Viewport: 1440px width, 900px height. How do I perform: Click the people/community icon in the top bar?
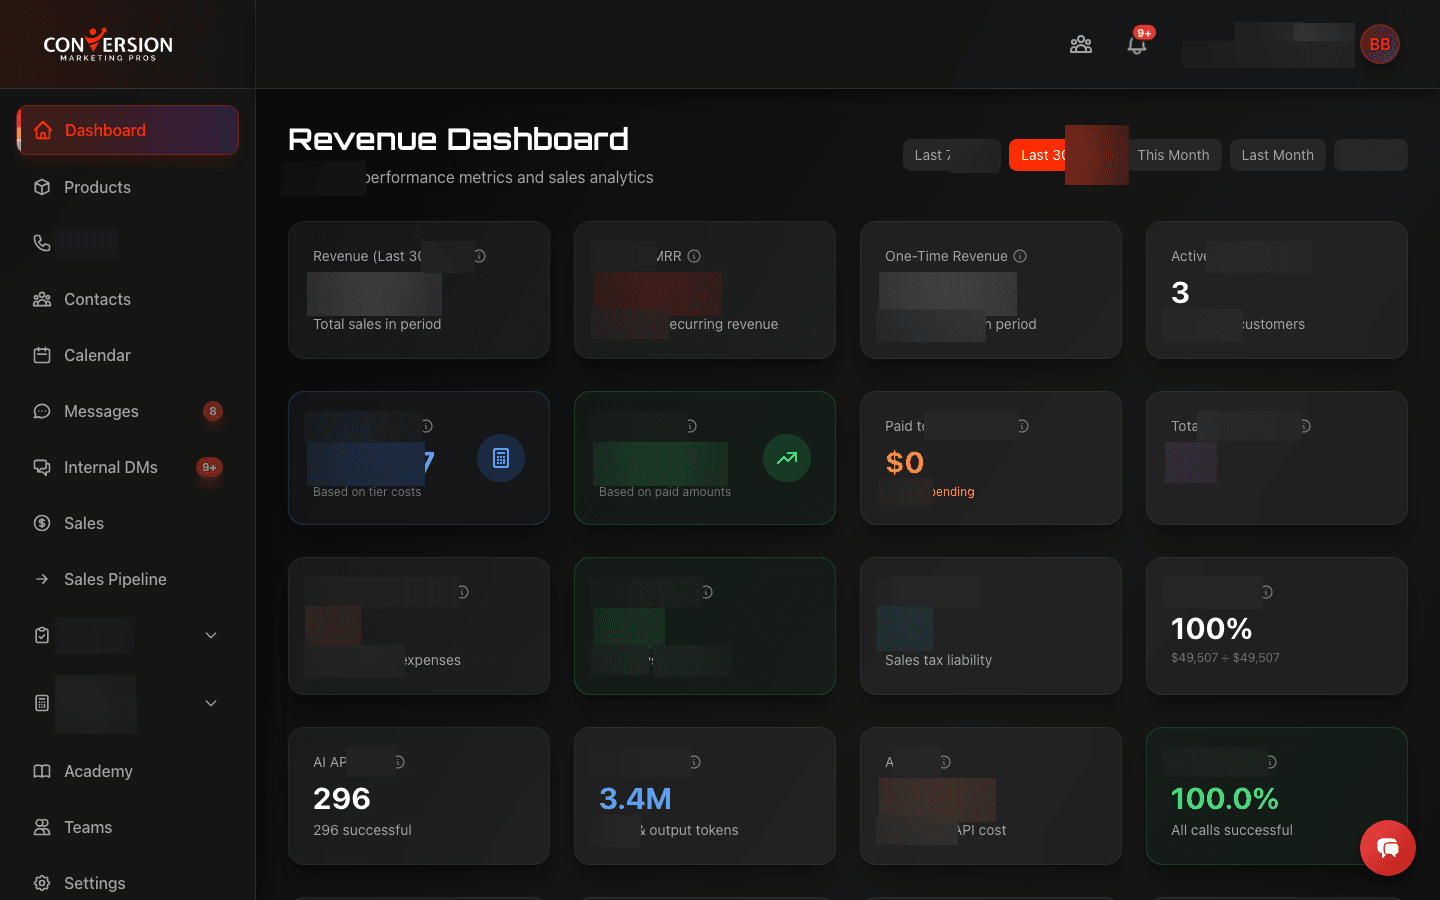(x=1081, y=44)
